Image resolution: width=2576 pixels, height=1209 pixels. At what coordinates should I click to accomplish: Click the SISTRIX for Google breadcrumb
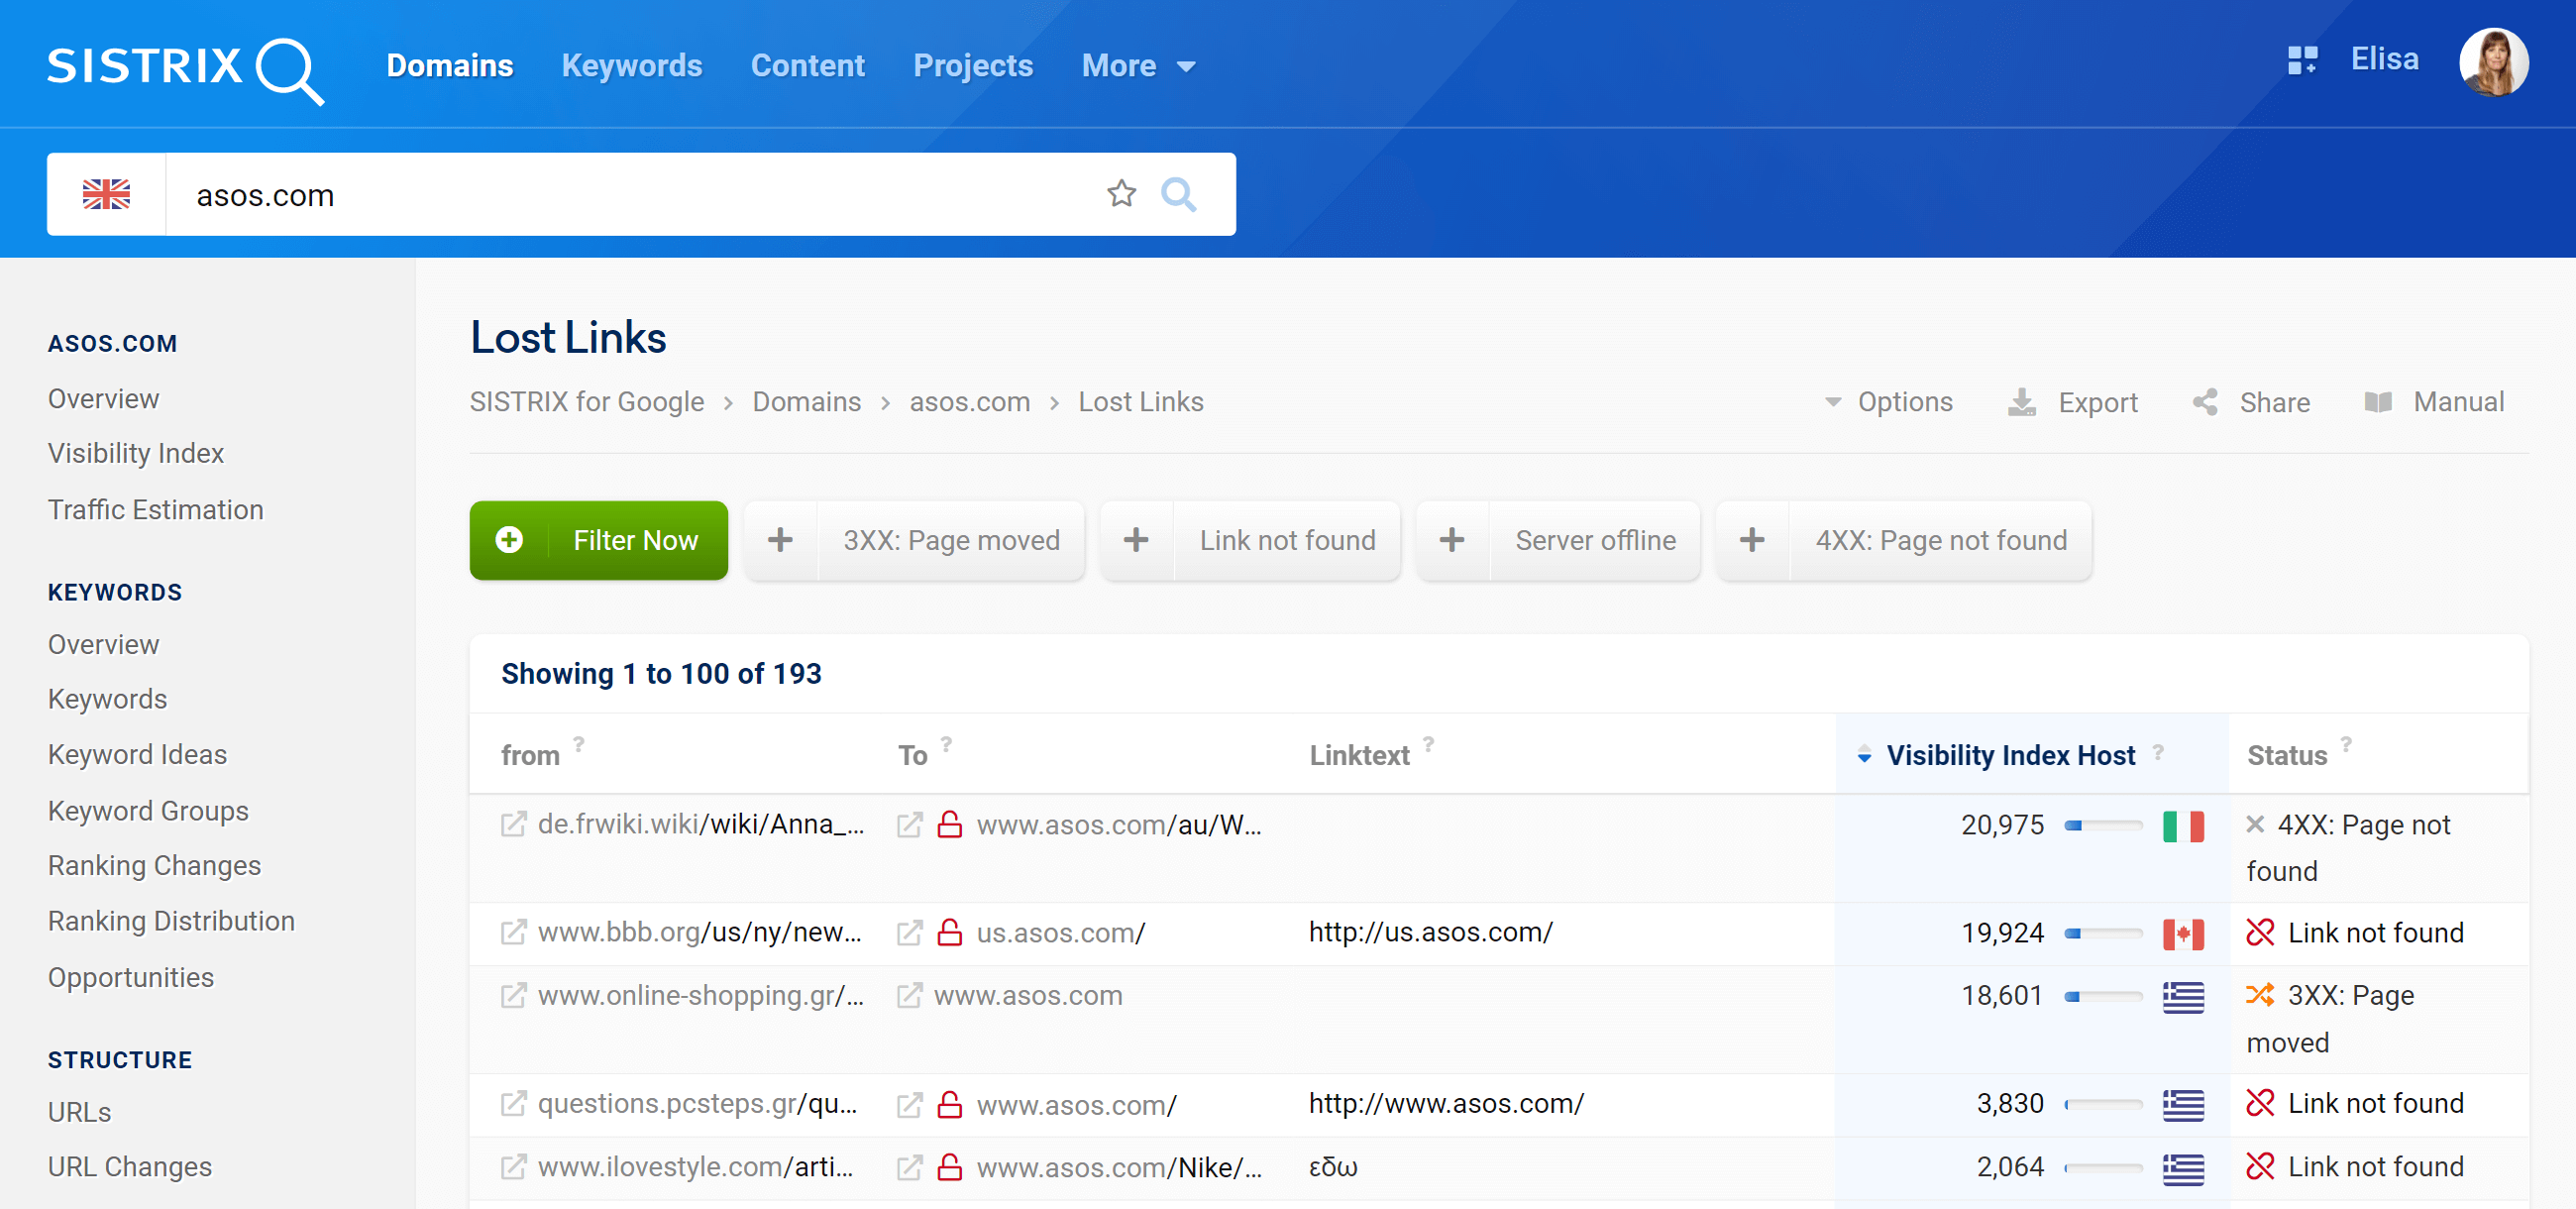click(587, 402)
